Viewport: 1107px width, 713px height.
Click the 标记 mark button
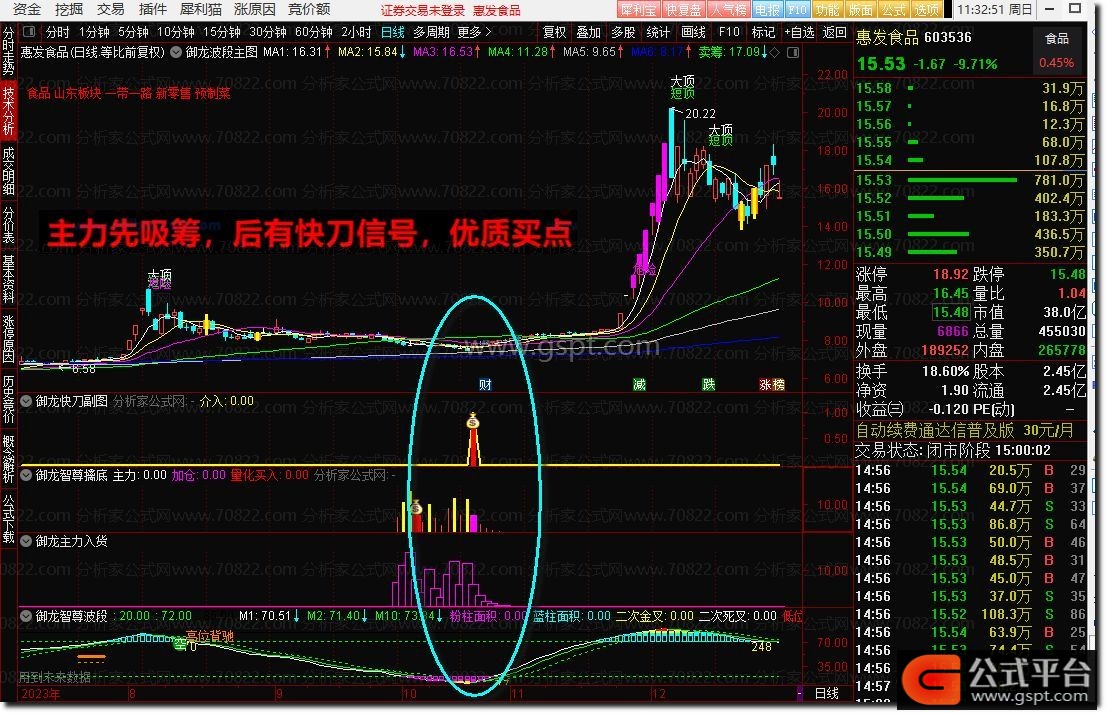pyautogui.click(x=763, y=32)
